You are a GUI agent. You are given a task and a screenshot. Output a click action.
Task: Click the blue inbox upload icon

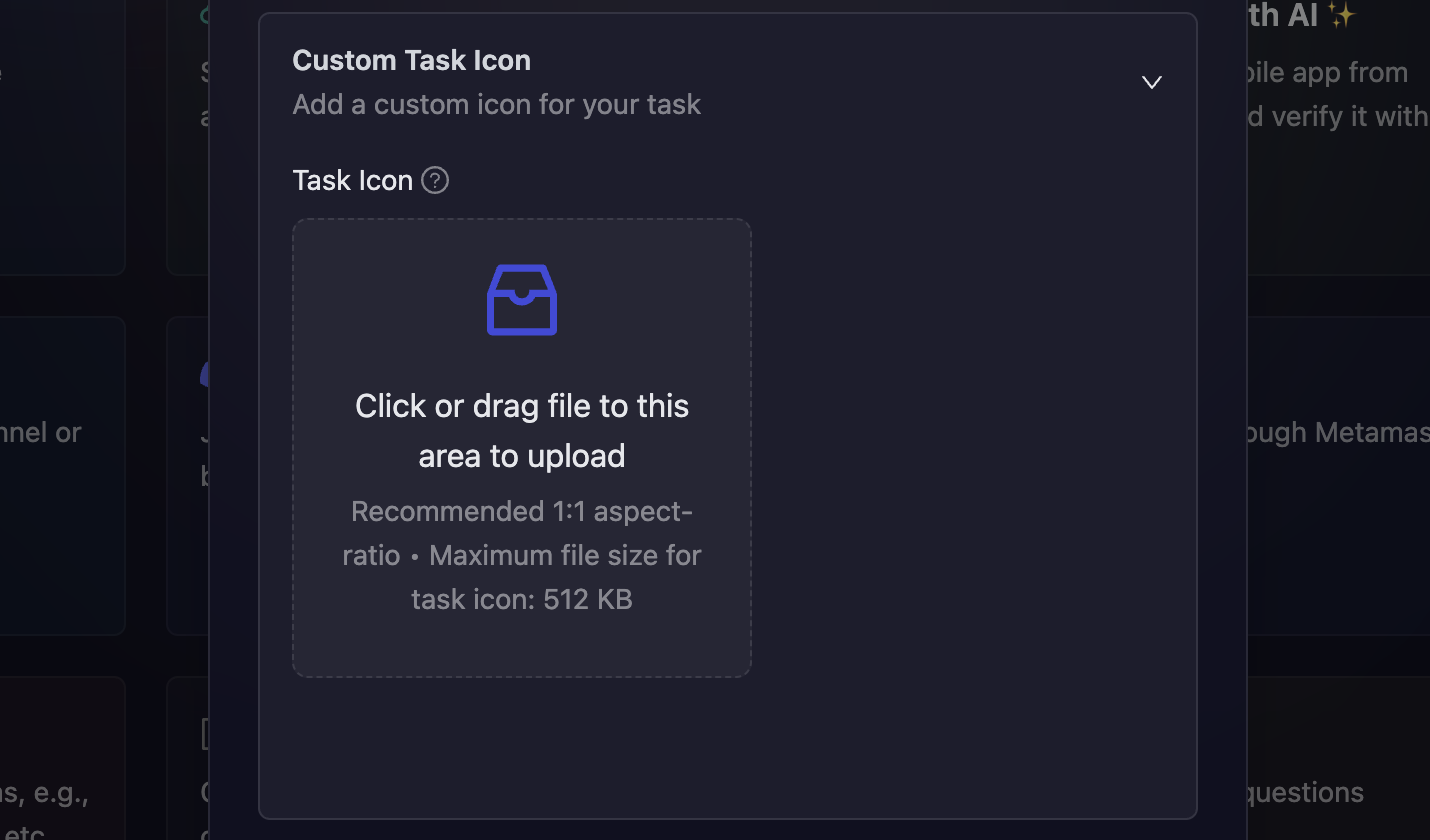[522, 300]
